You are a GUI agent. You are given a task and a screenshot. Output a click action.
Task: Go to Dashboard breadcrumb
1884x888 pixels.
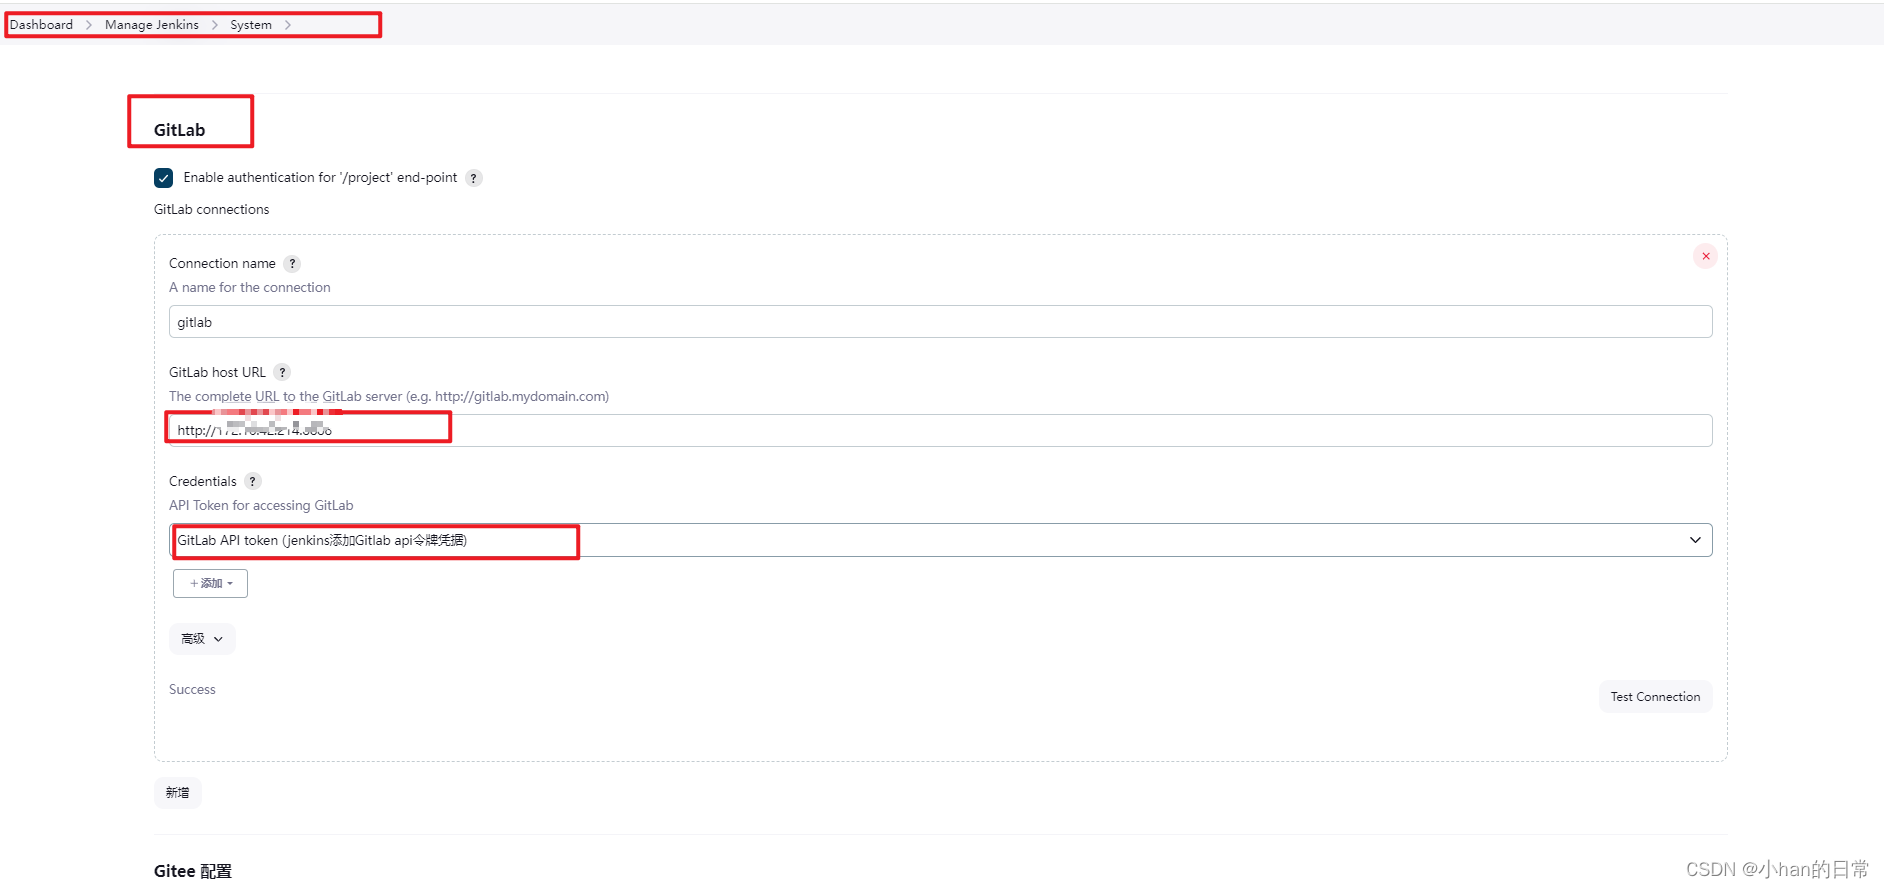tap(42, 25)
